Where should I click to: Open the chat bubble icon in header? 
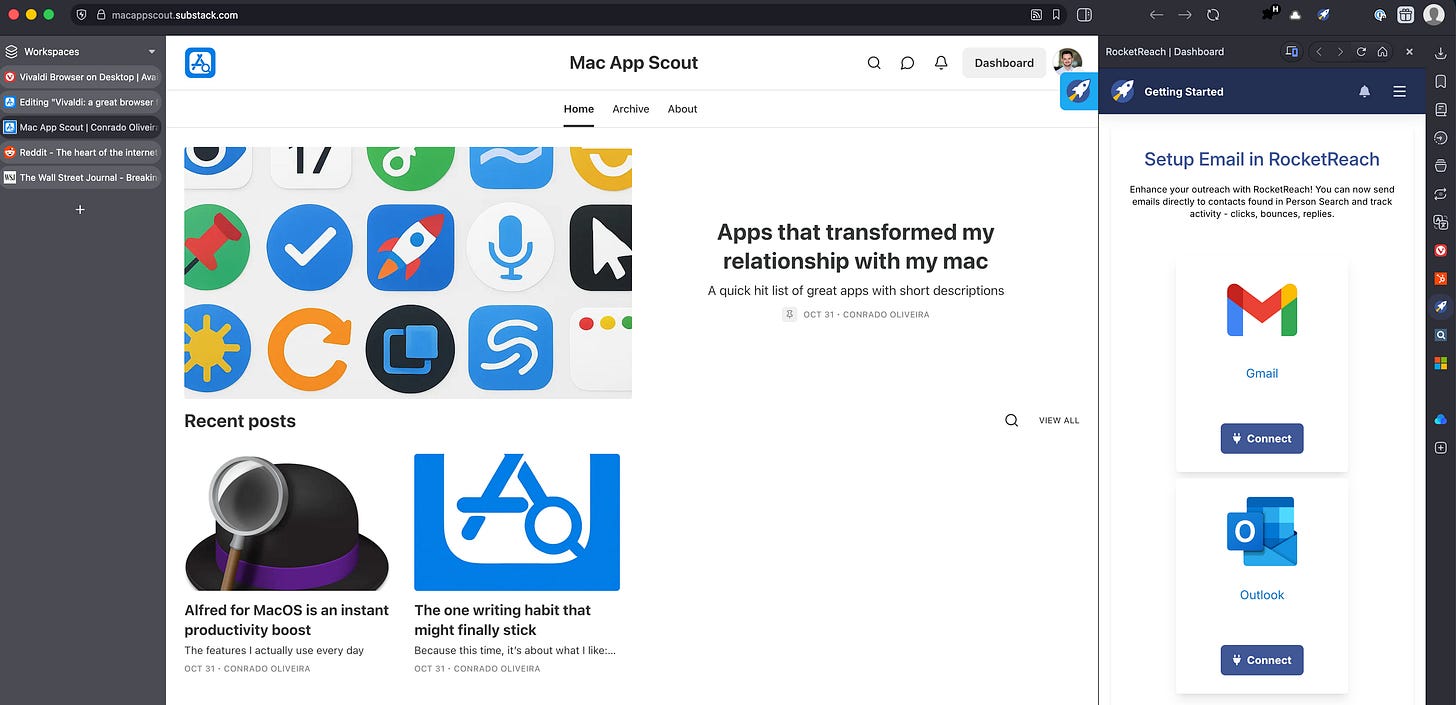(907, 62)
